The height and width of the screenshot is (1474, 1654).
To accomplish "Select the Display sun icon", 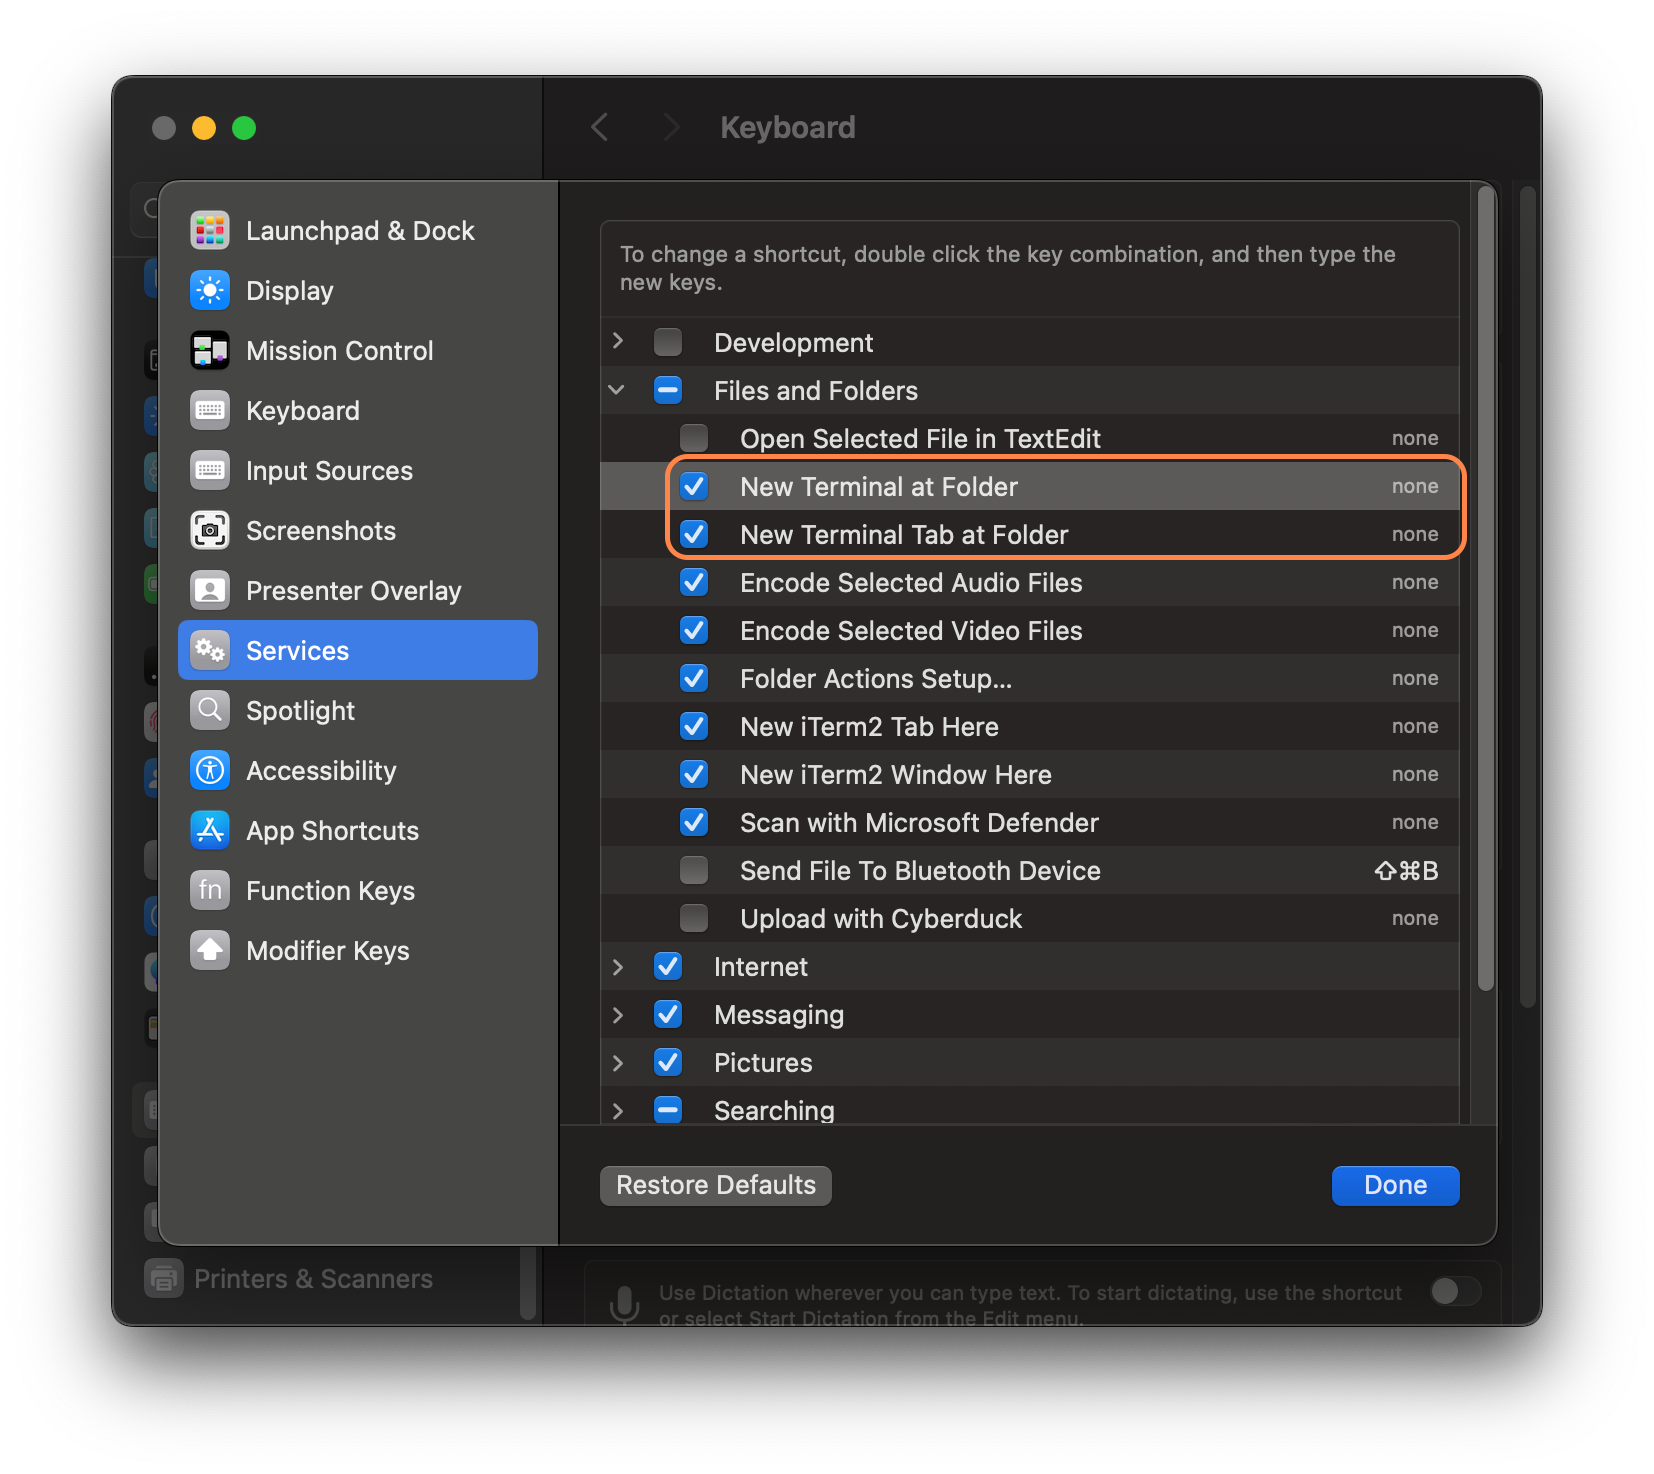I will tap(210, 291).
